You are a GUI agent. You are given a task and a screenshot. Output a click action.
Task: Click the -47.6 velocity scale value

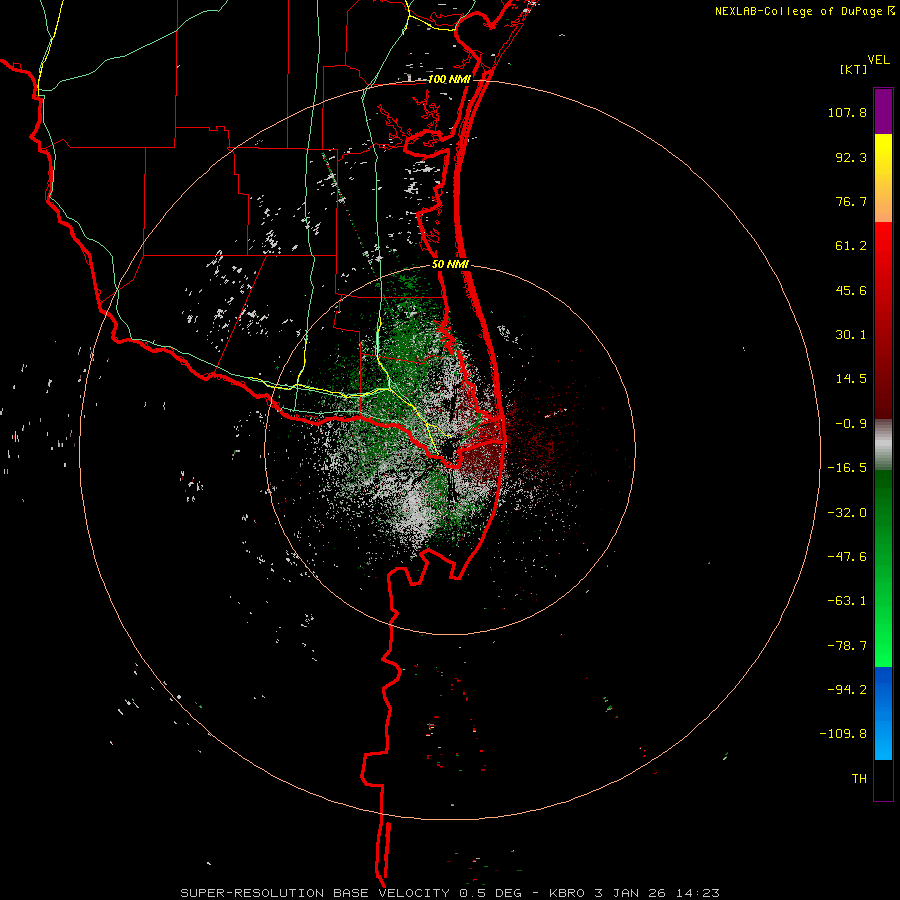(847, 557)
